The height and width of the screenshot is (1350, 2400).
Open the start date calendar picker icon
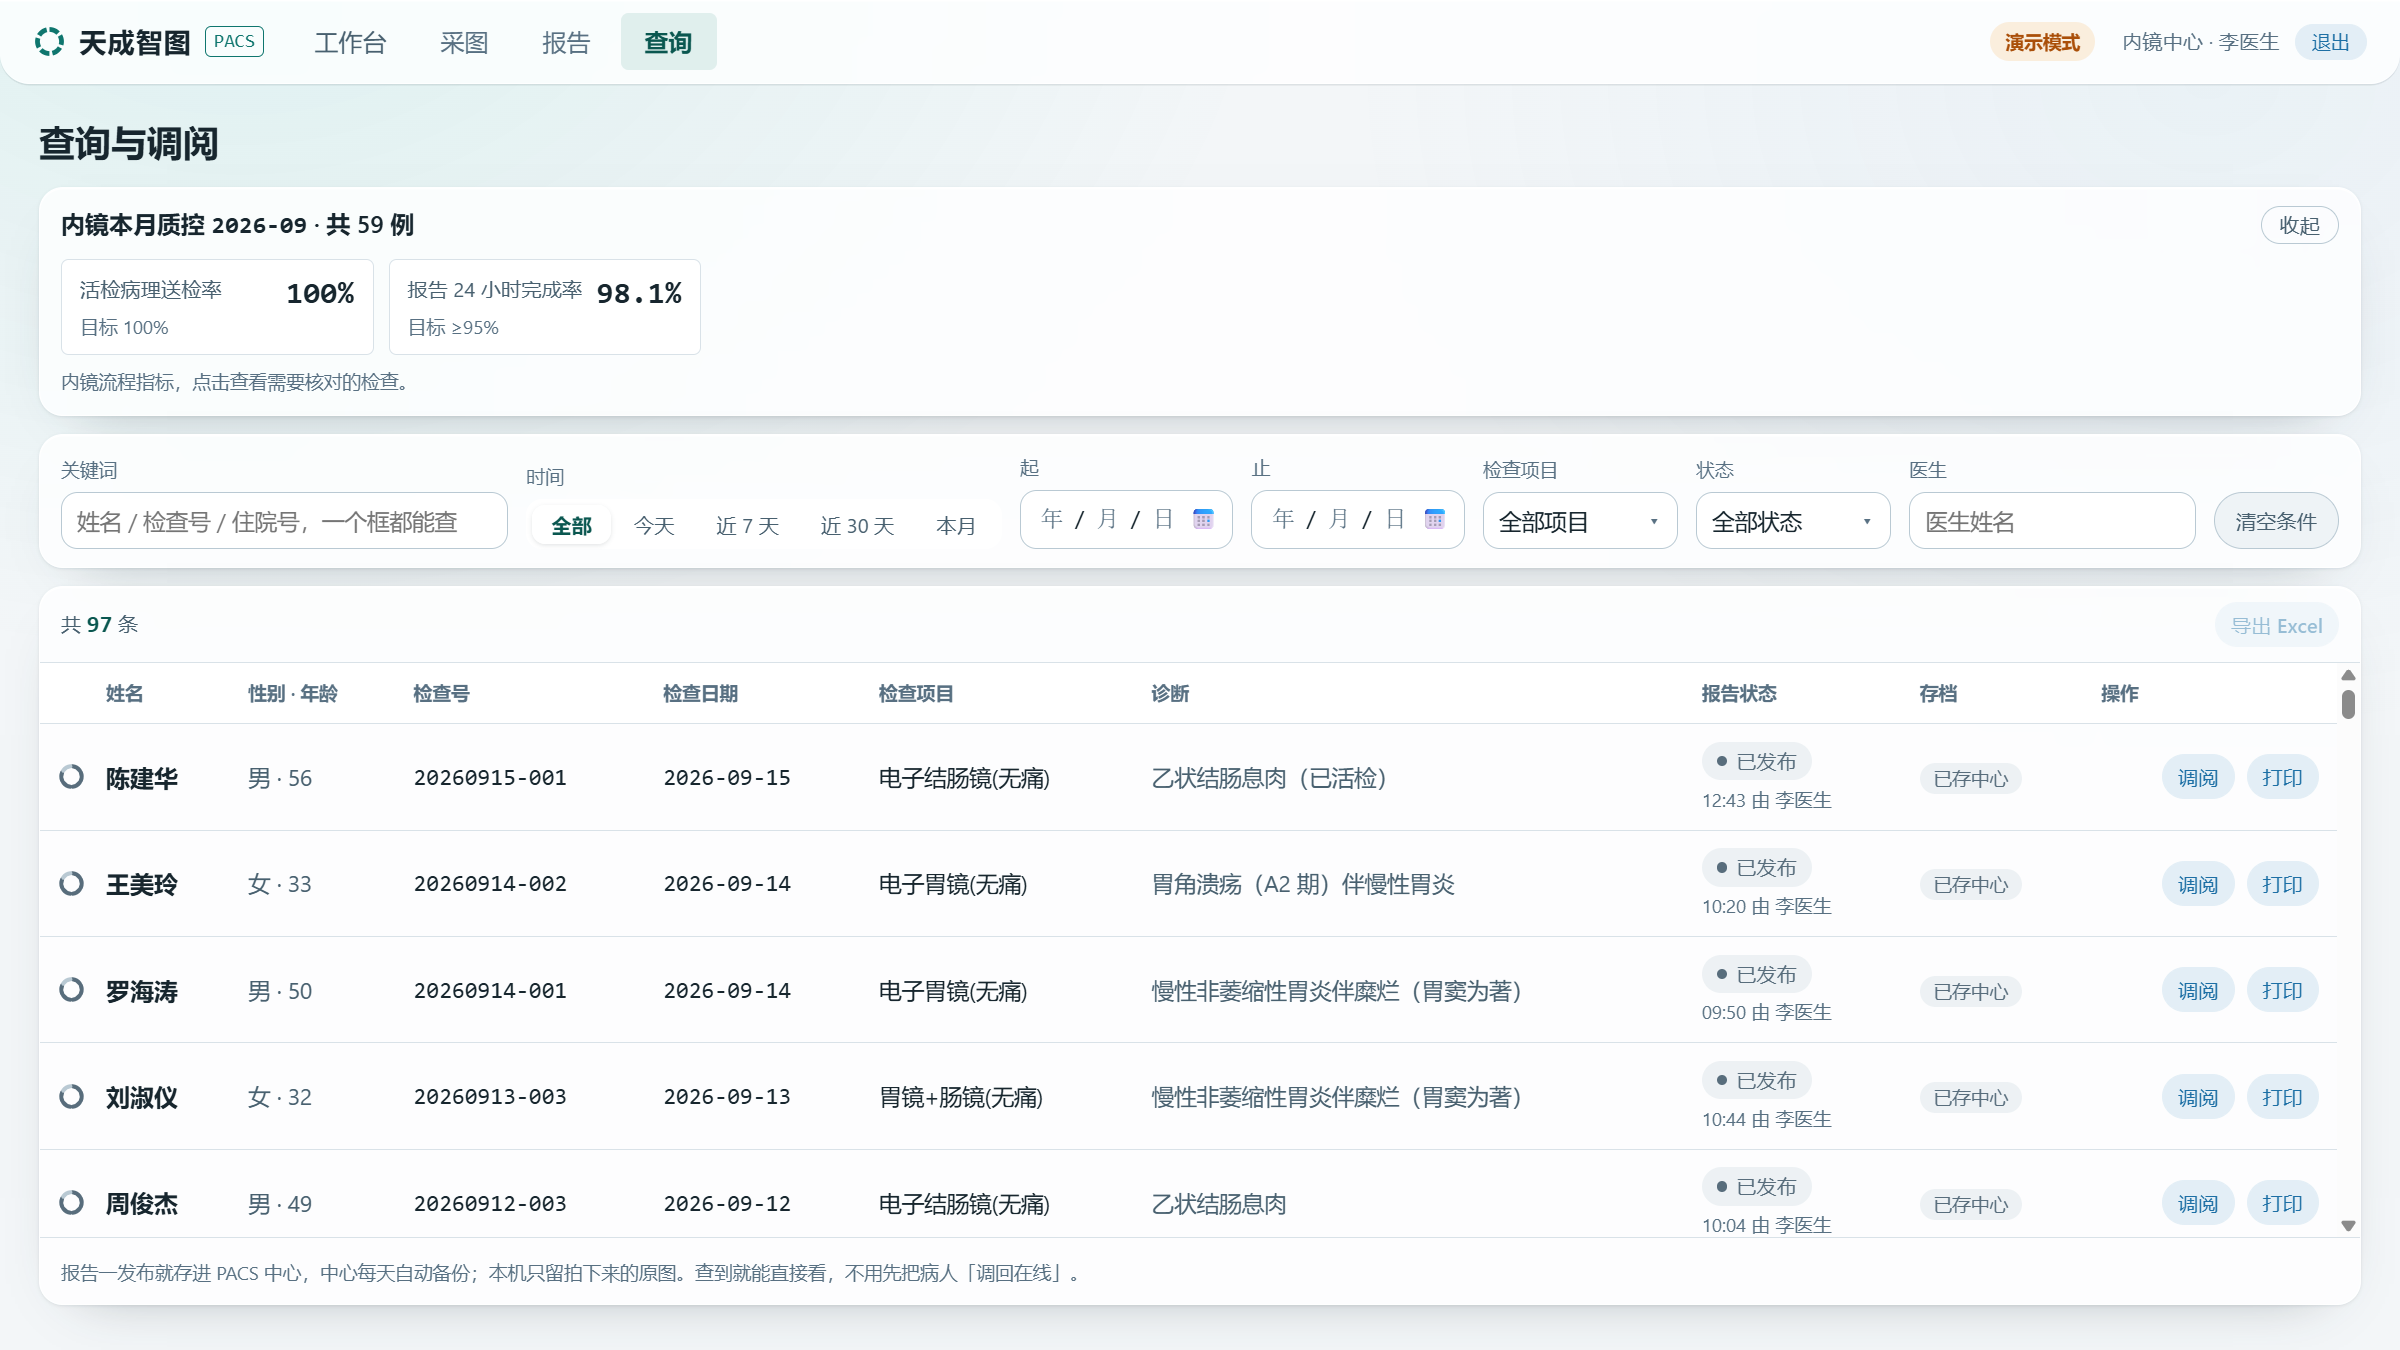pos(1203,519)
